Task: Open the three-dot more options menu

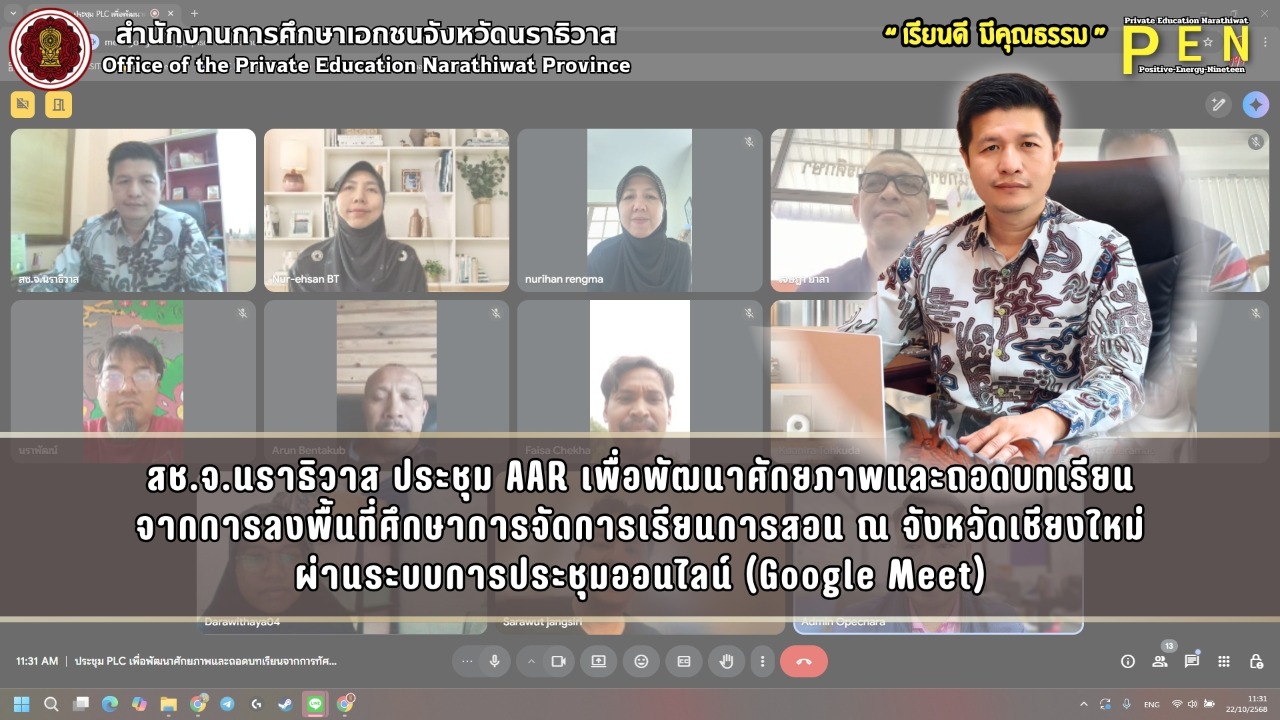Action: click(762, 661)
